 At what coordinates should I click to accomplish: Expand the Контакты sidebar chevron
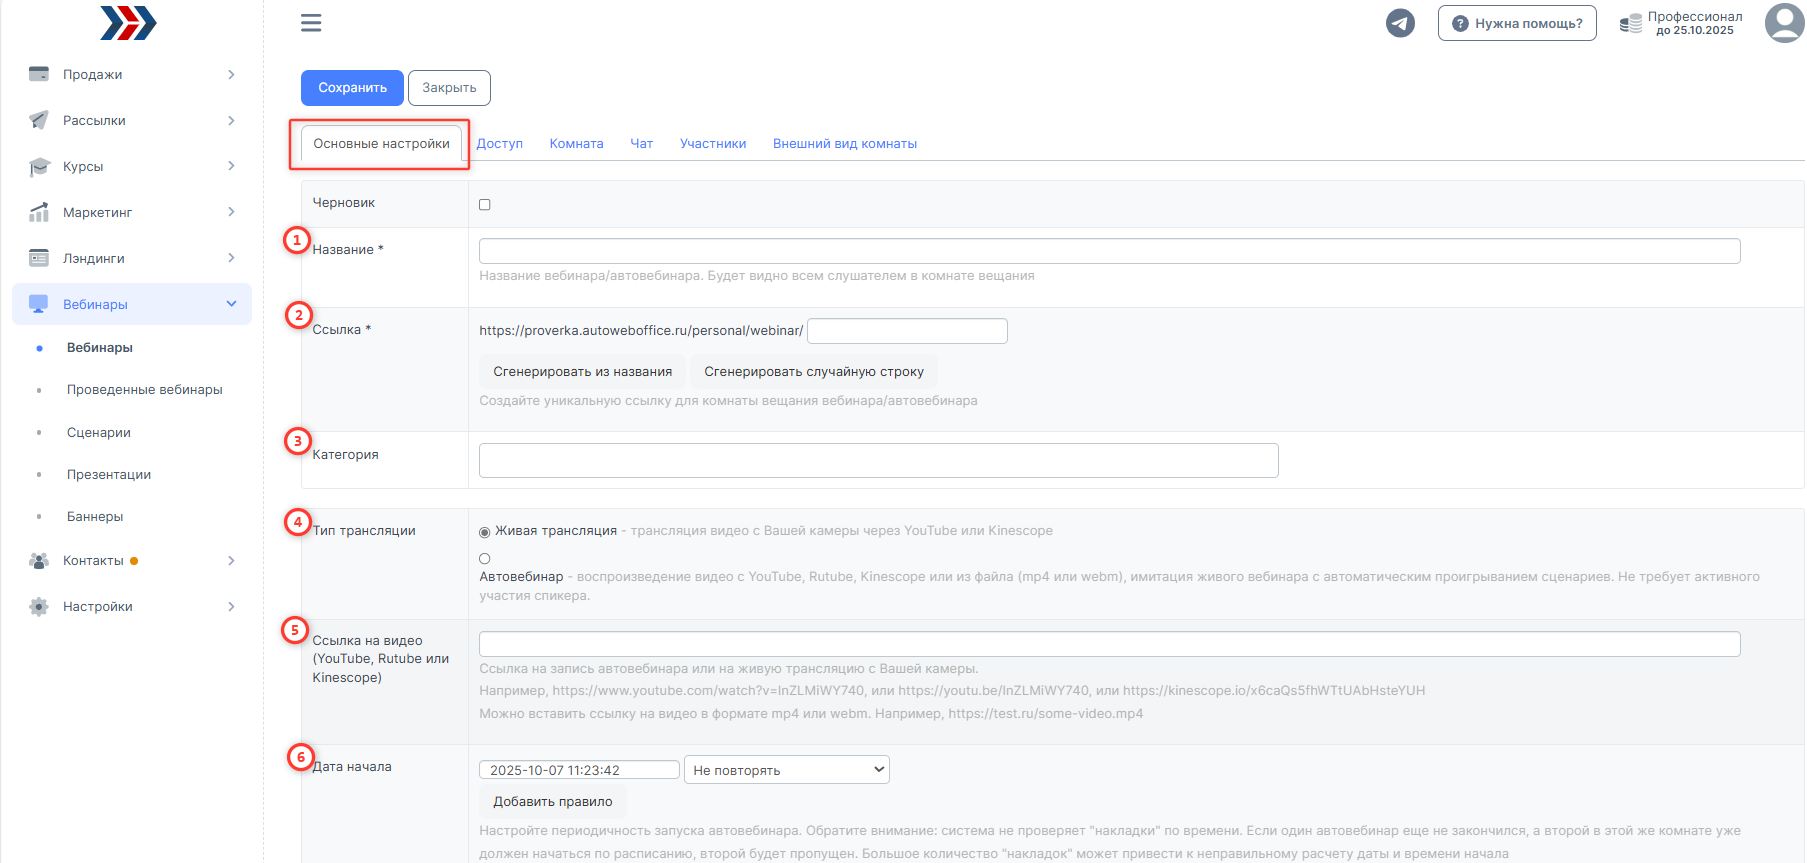click(x=231, y=560)
